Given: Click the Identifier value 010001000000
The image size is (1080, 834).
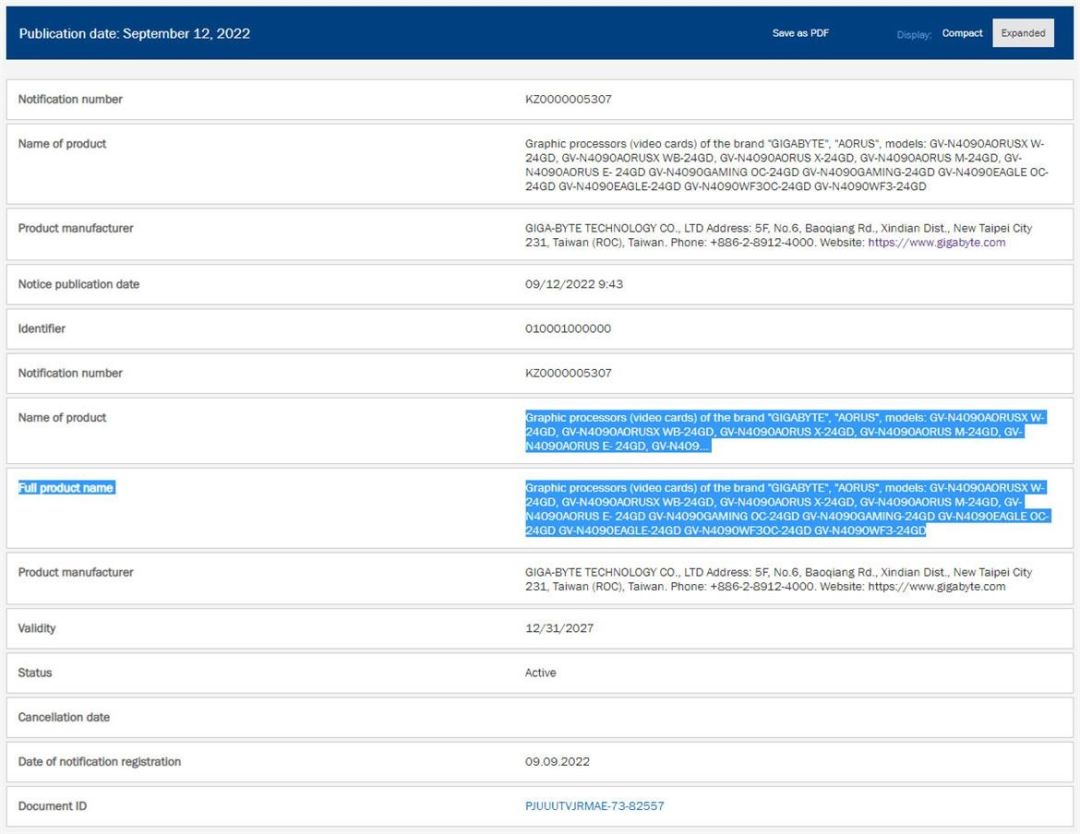Looking at the screenshot, I should pos(568,329).
